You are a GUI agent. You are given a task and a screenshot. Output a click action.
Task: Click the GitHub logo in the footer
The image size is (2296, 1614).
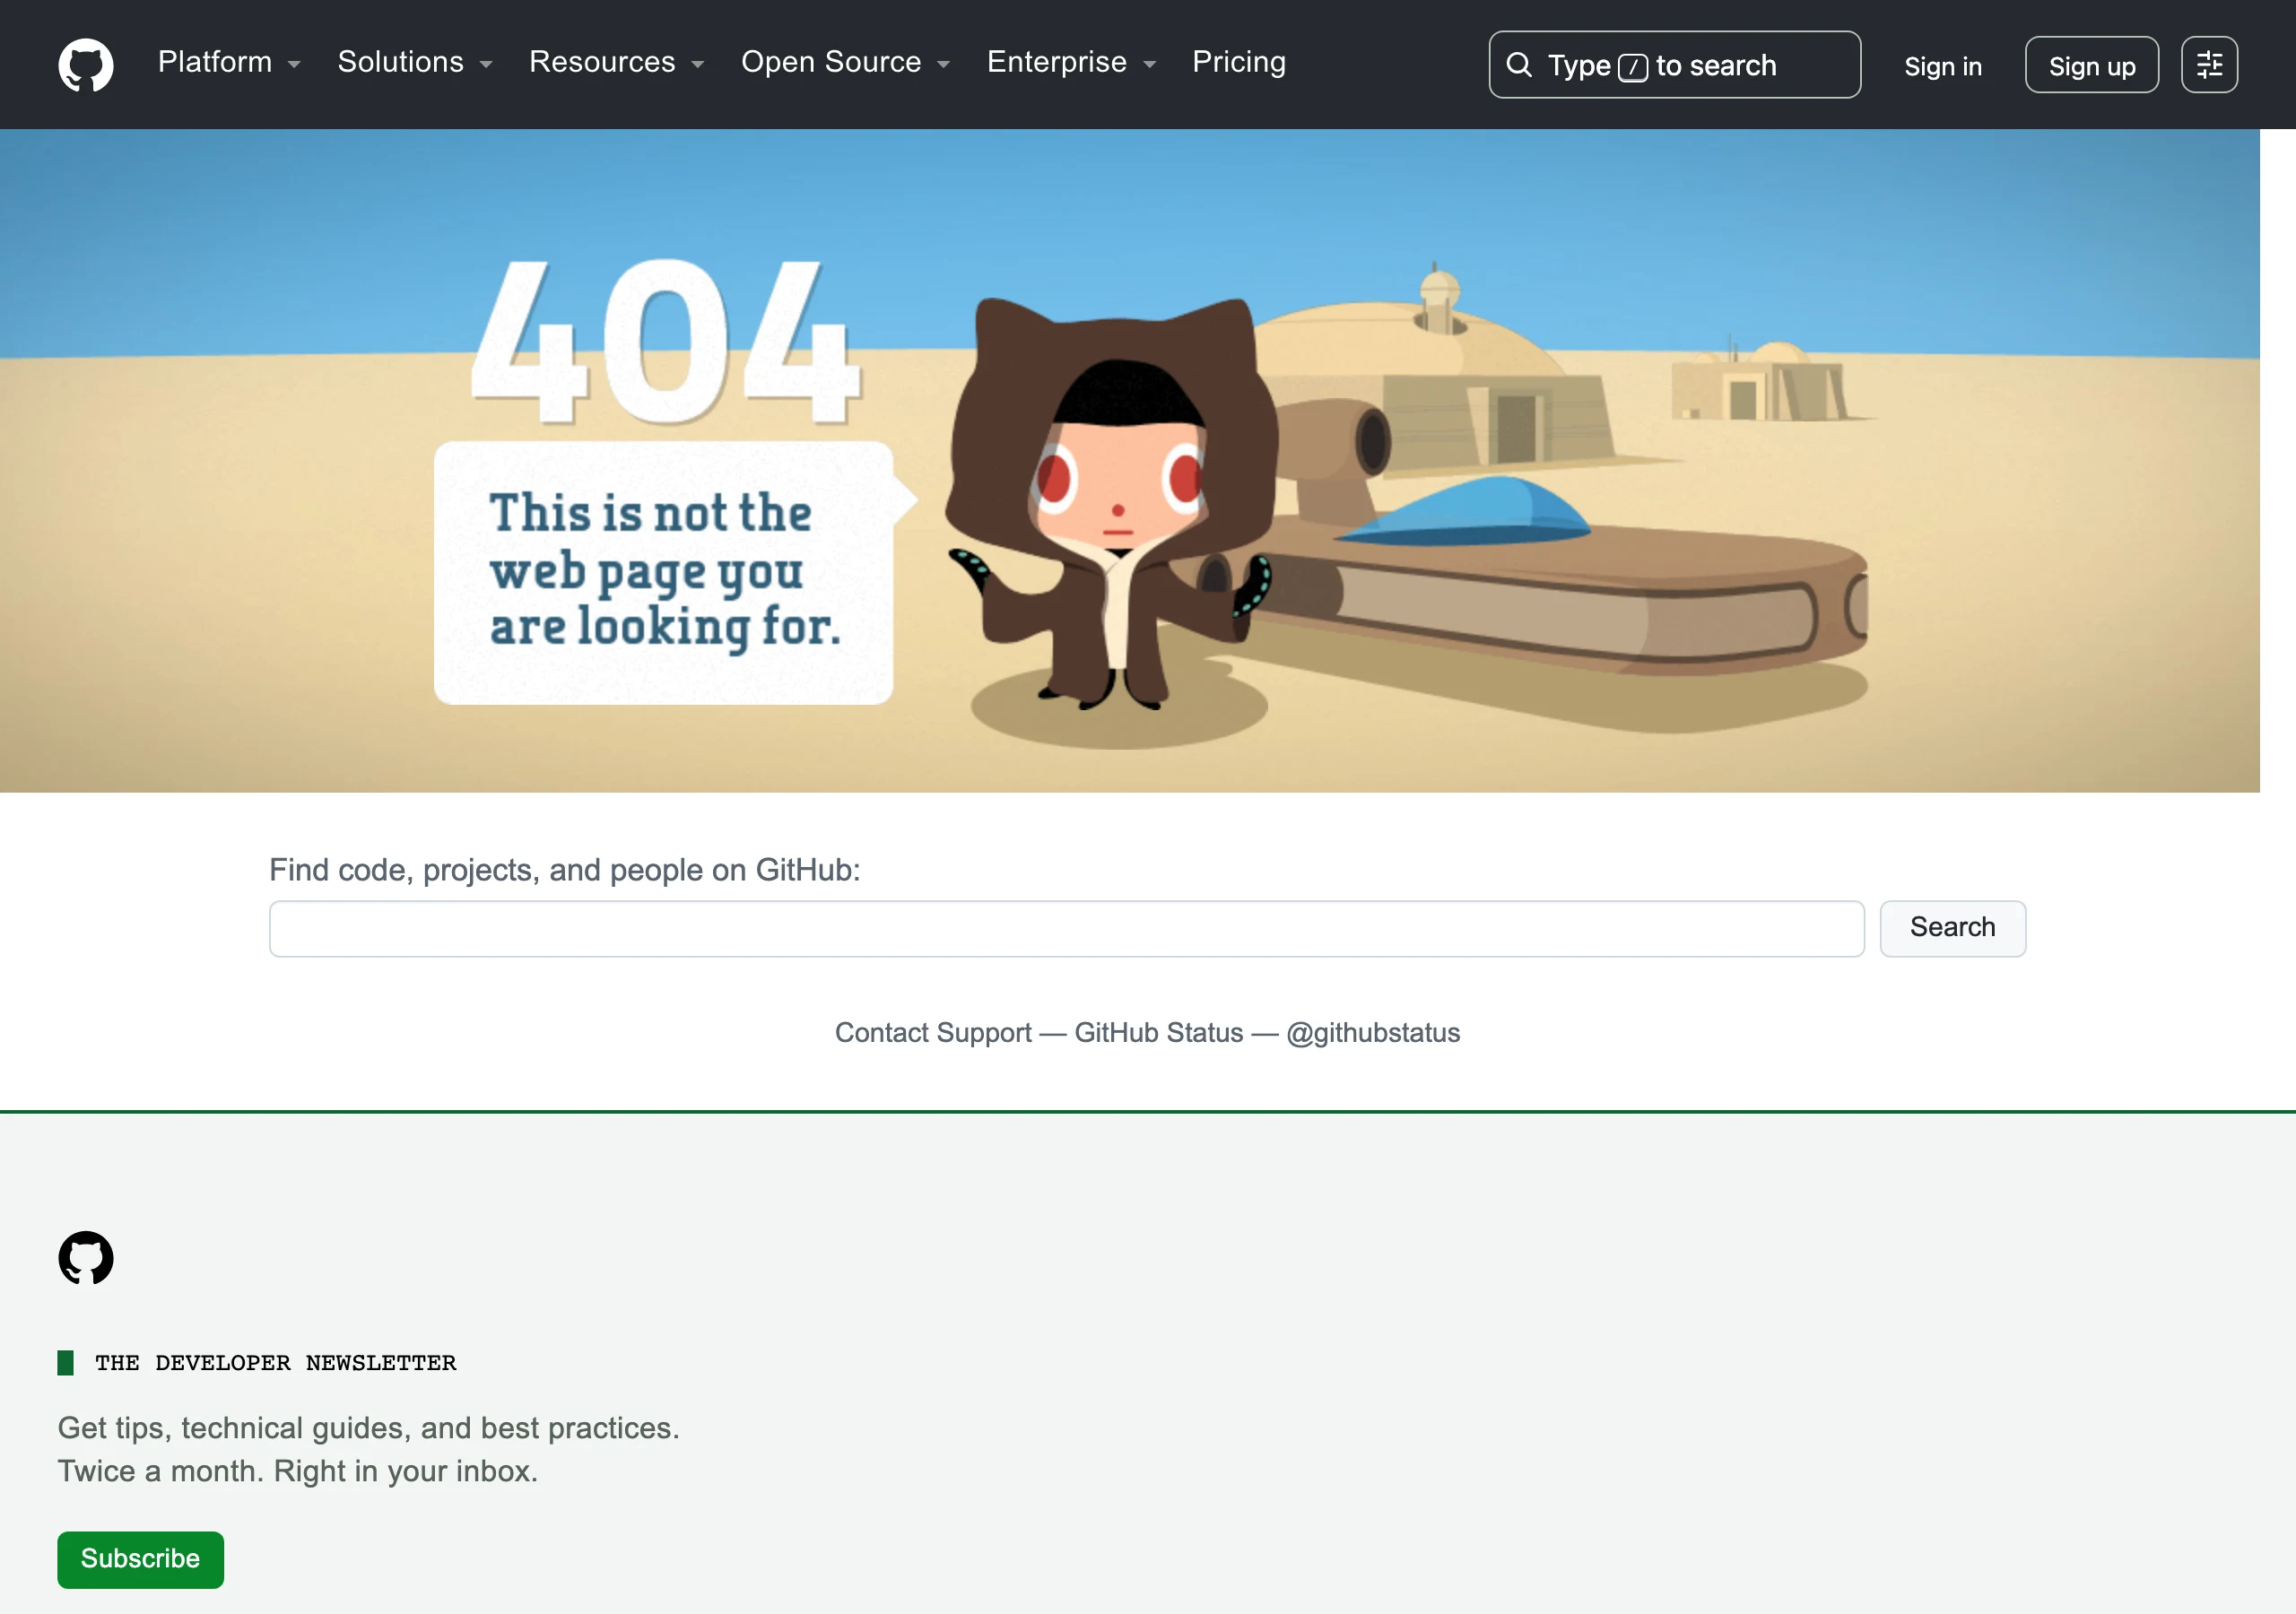coord(86,1257)
